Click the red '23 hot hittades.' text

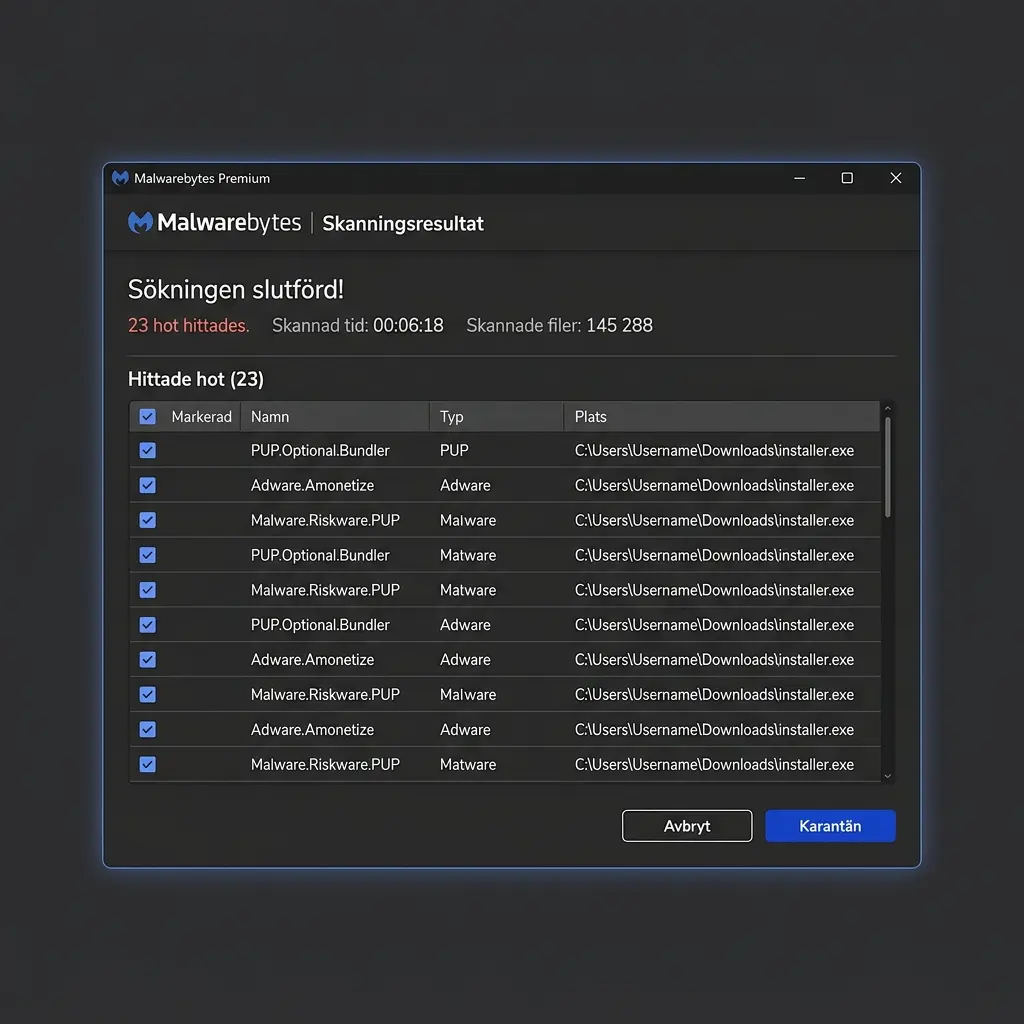coord(189,325)
